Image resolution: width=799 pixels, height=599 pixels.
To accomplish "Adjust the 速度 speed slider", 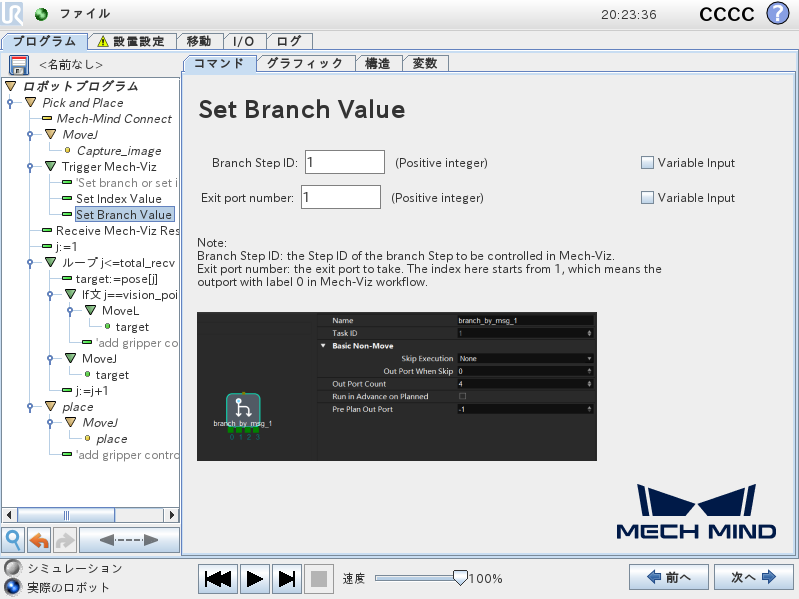I will coord(460,578).
